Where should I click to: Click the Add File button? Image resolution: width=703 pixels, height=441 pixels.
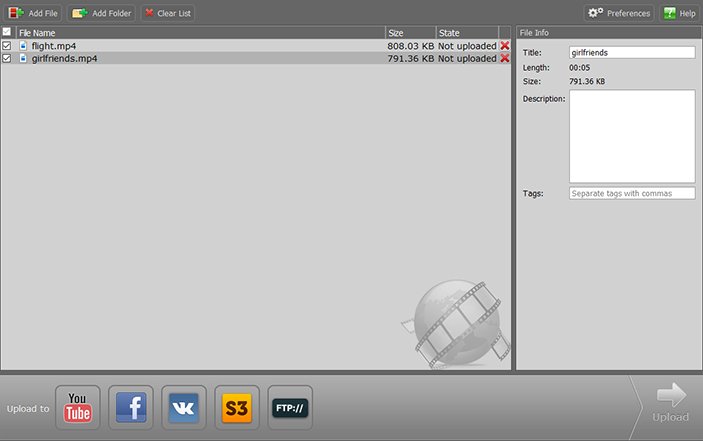tap(33, 13)
